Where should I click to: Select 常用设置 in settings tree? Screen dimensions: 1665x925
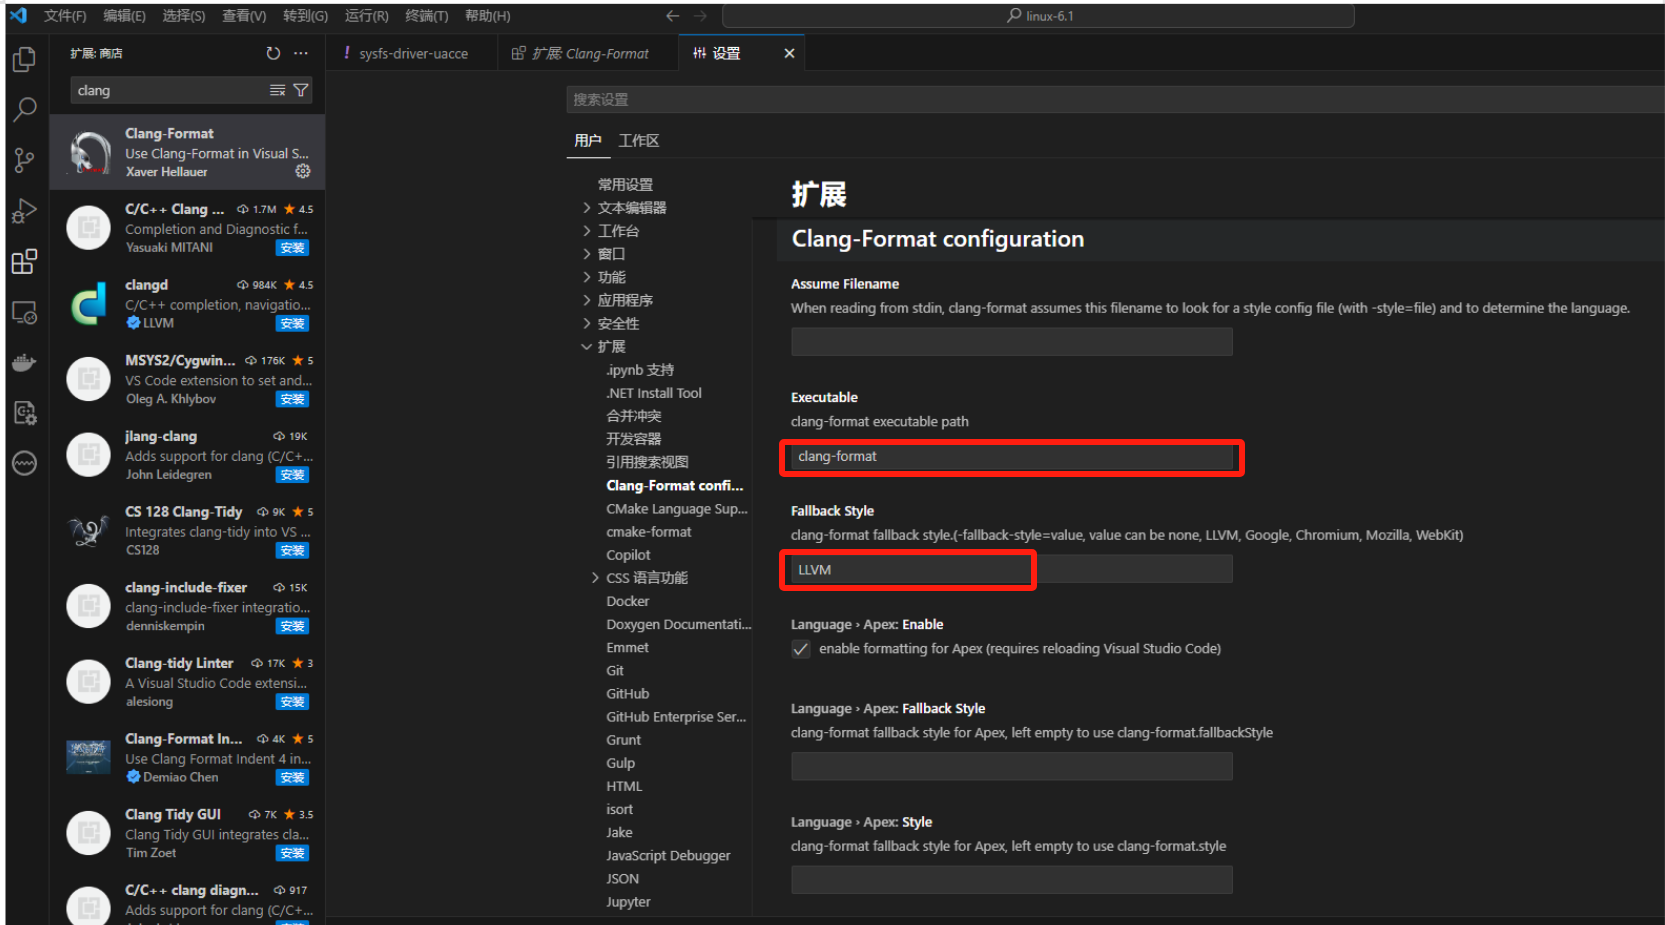625,185
